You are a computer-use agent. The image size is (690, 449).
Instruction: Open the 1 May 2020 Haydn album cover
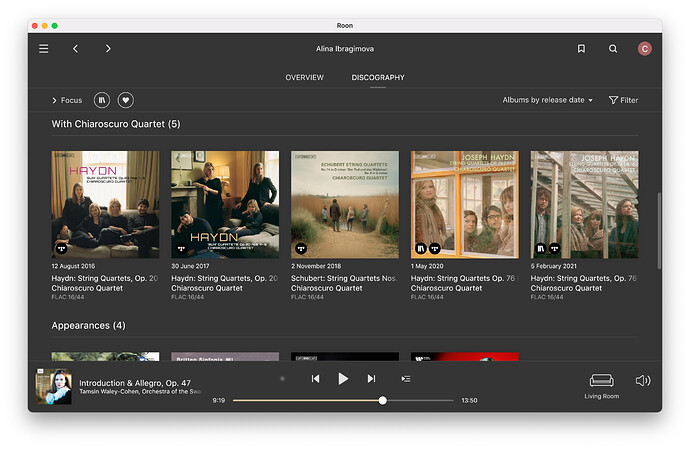tap(465, 205)
